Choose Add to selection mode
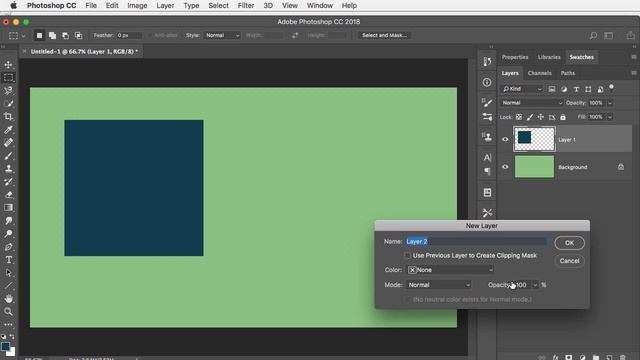This screenshot has height=360, width=640. (x=52, y=36)
